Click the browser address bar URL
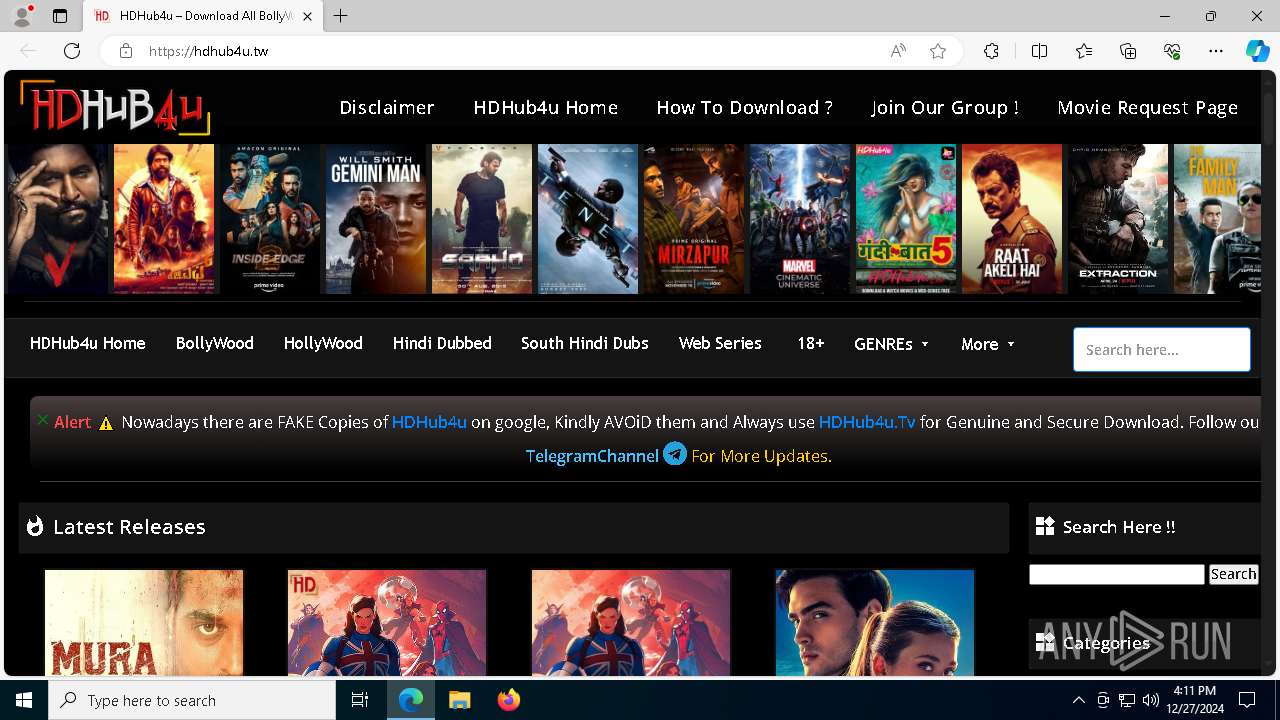 click(209, 51)
